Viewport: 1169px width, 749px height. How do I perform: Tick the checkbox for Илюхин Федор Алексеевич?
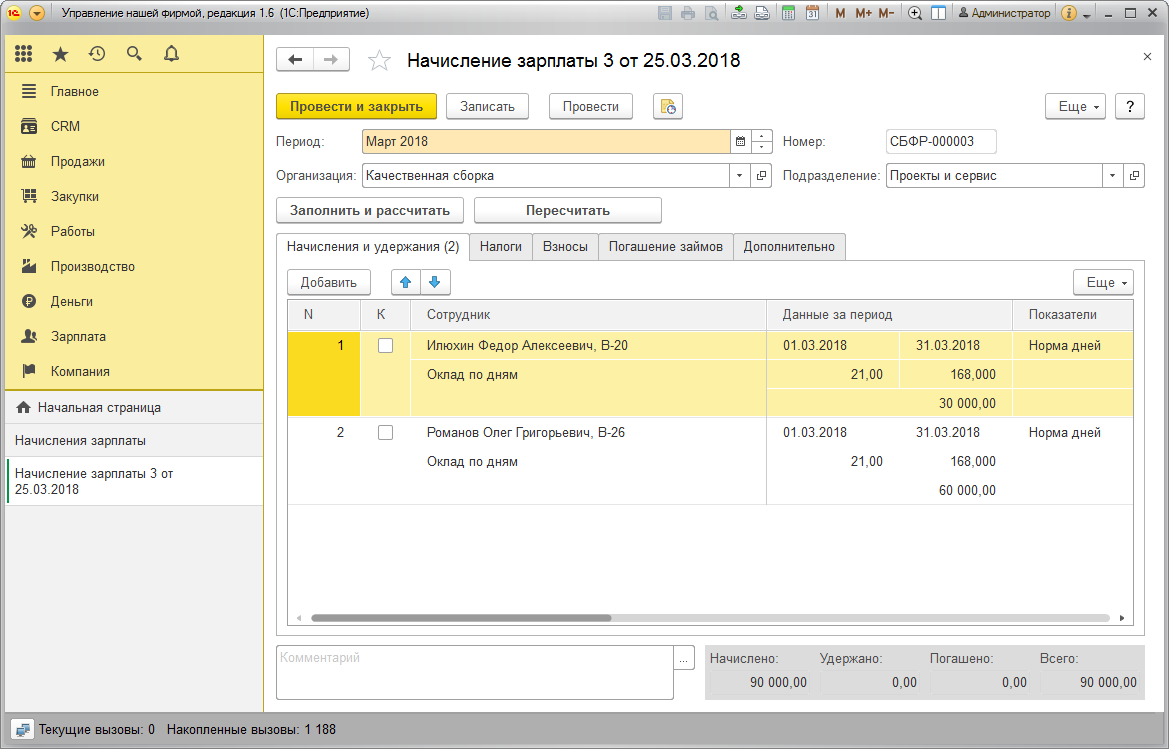[x=385, y=346]
